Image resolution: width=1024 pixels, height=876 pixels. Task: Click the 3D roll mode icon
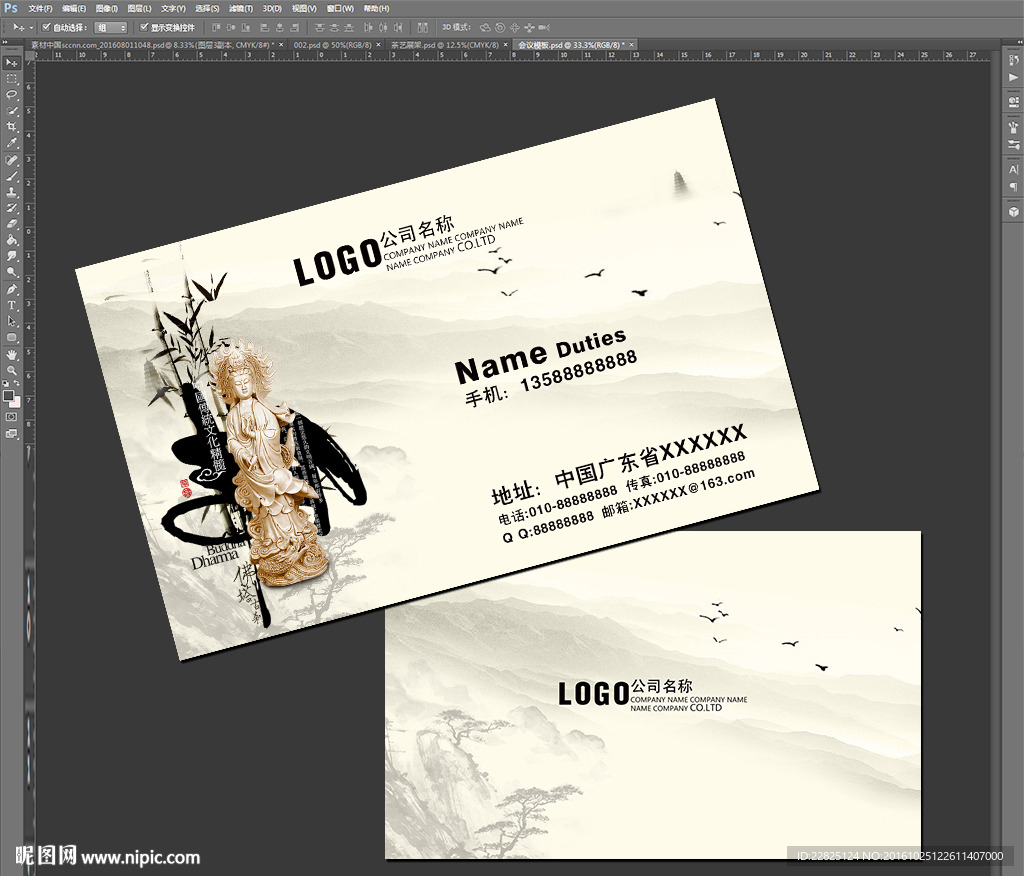click(x=500, y=27)
